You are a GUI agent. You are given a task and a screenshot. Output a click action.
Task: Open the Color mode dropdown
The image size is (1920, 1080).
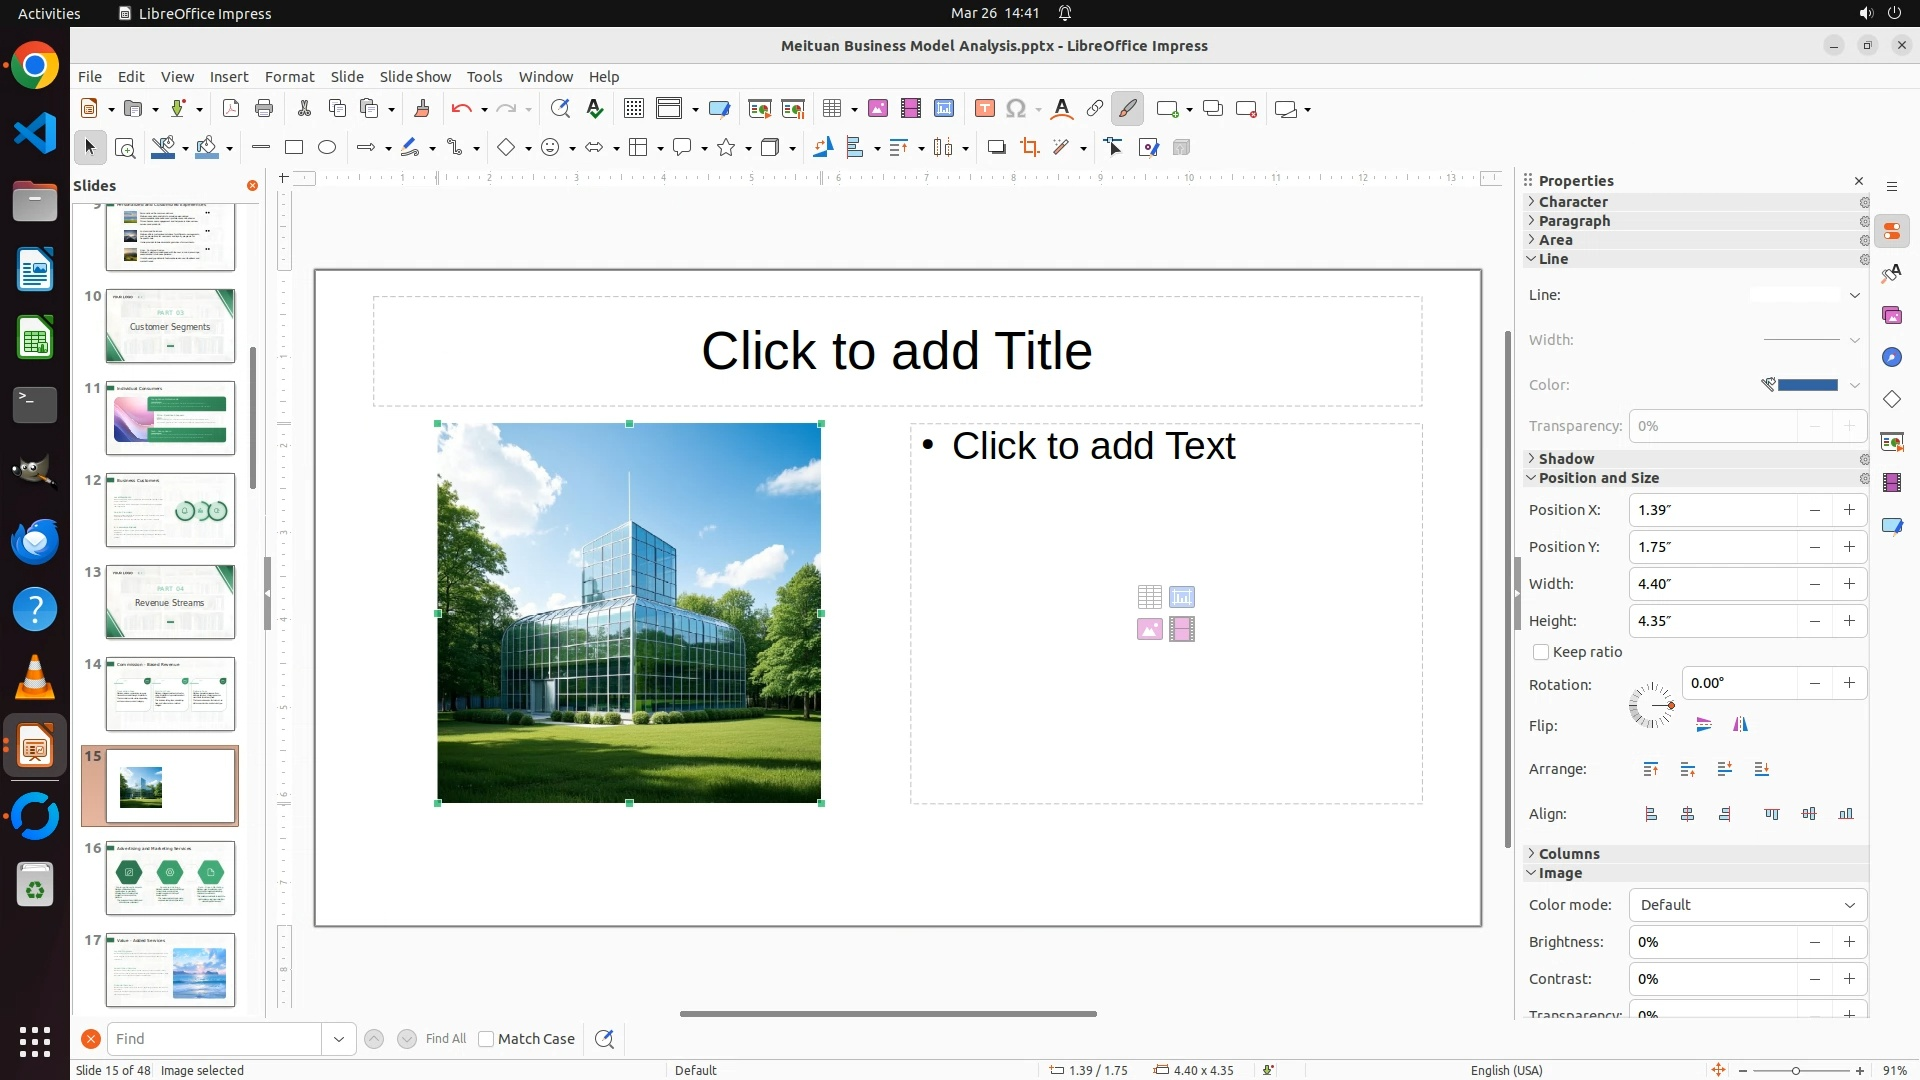[x=1747, y=905]
